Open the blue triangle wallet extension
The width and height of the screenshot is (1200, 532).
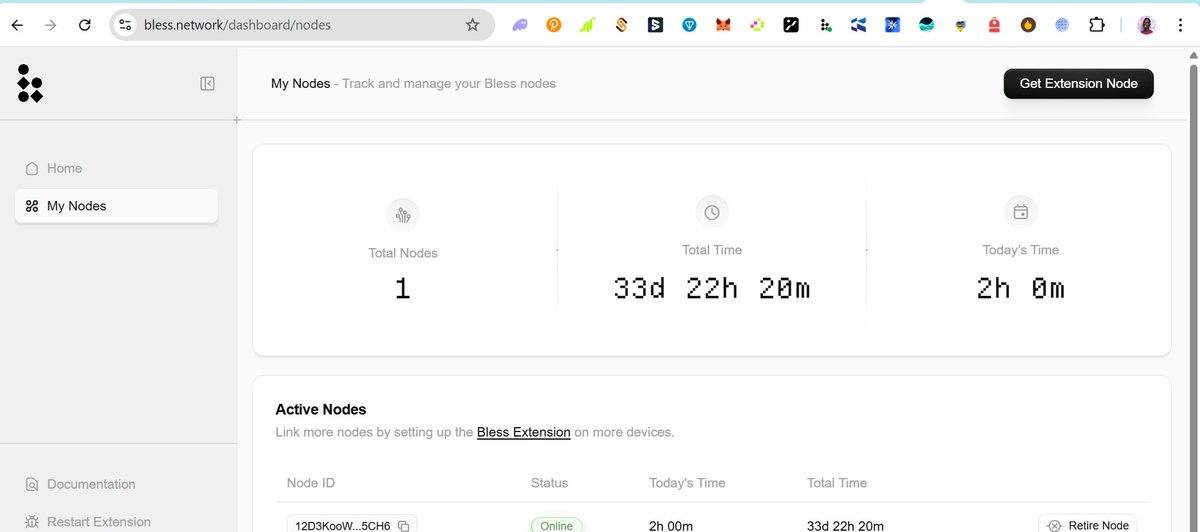(x=689, y=25)
